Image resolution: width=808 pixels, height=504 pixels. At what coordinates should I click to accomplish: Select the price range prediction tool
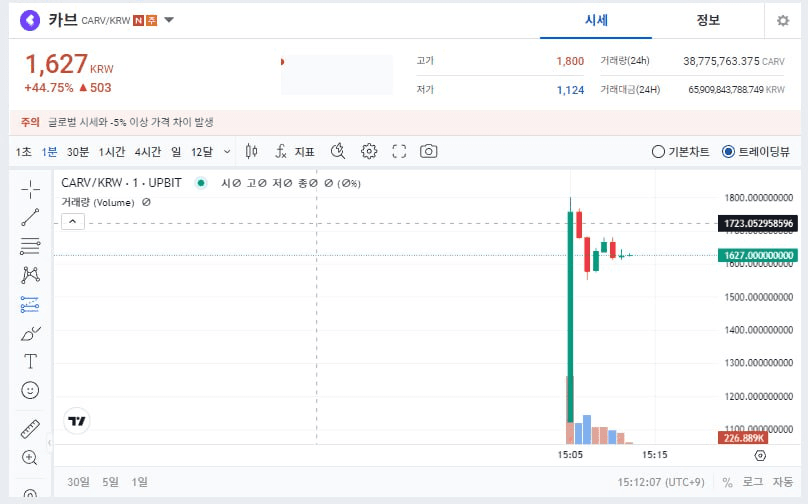30,304
